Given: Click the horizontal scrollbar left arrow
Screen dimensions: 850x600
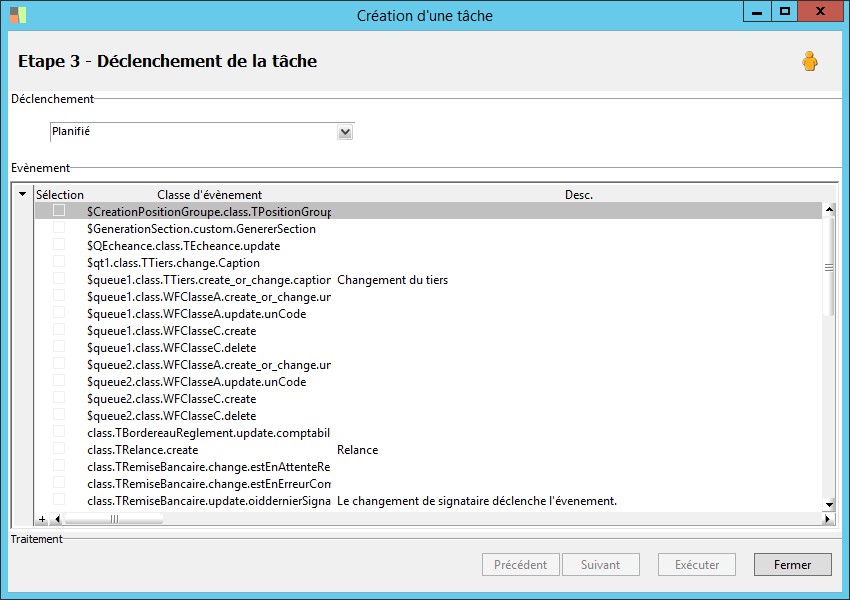Looking at the screenshot, I should click(57, 519).
